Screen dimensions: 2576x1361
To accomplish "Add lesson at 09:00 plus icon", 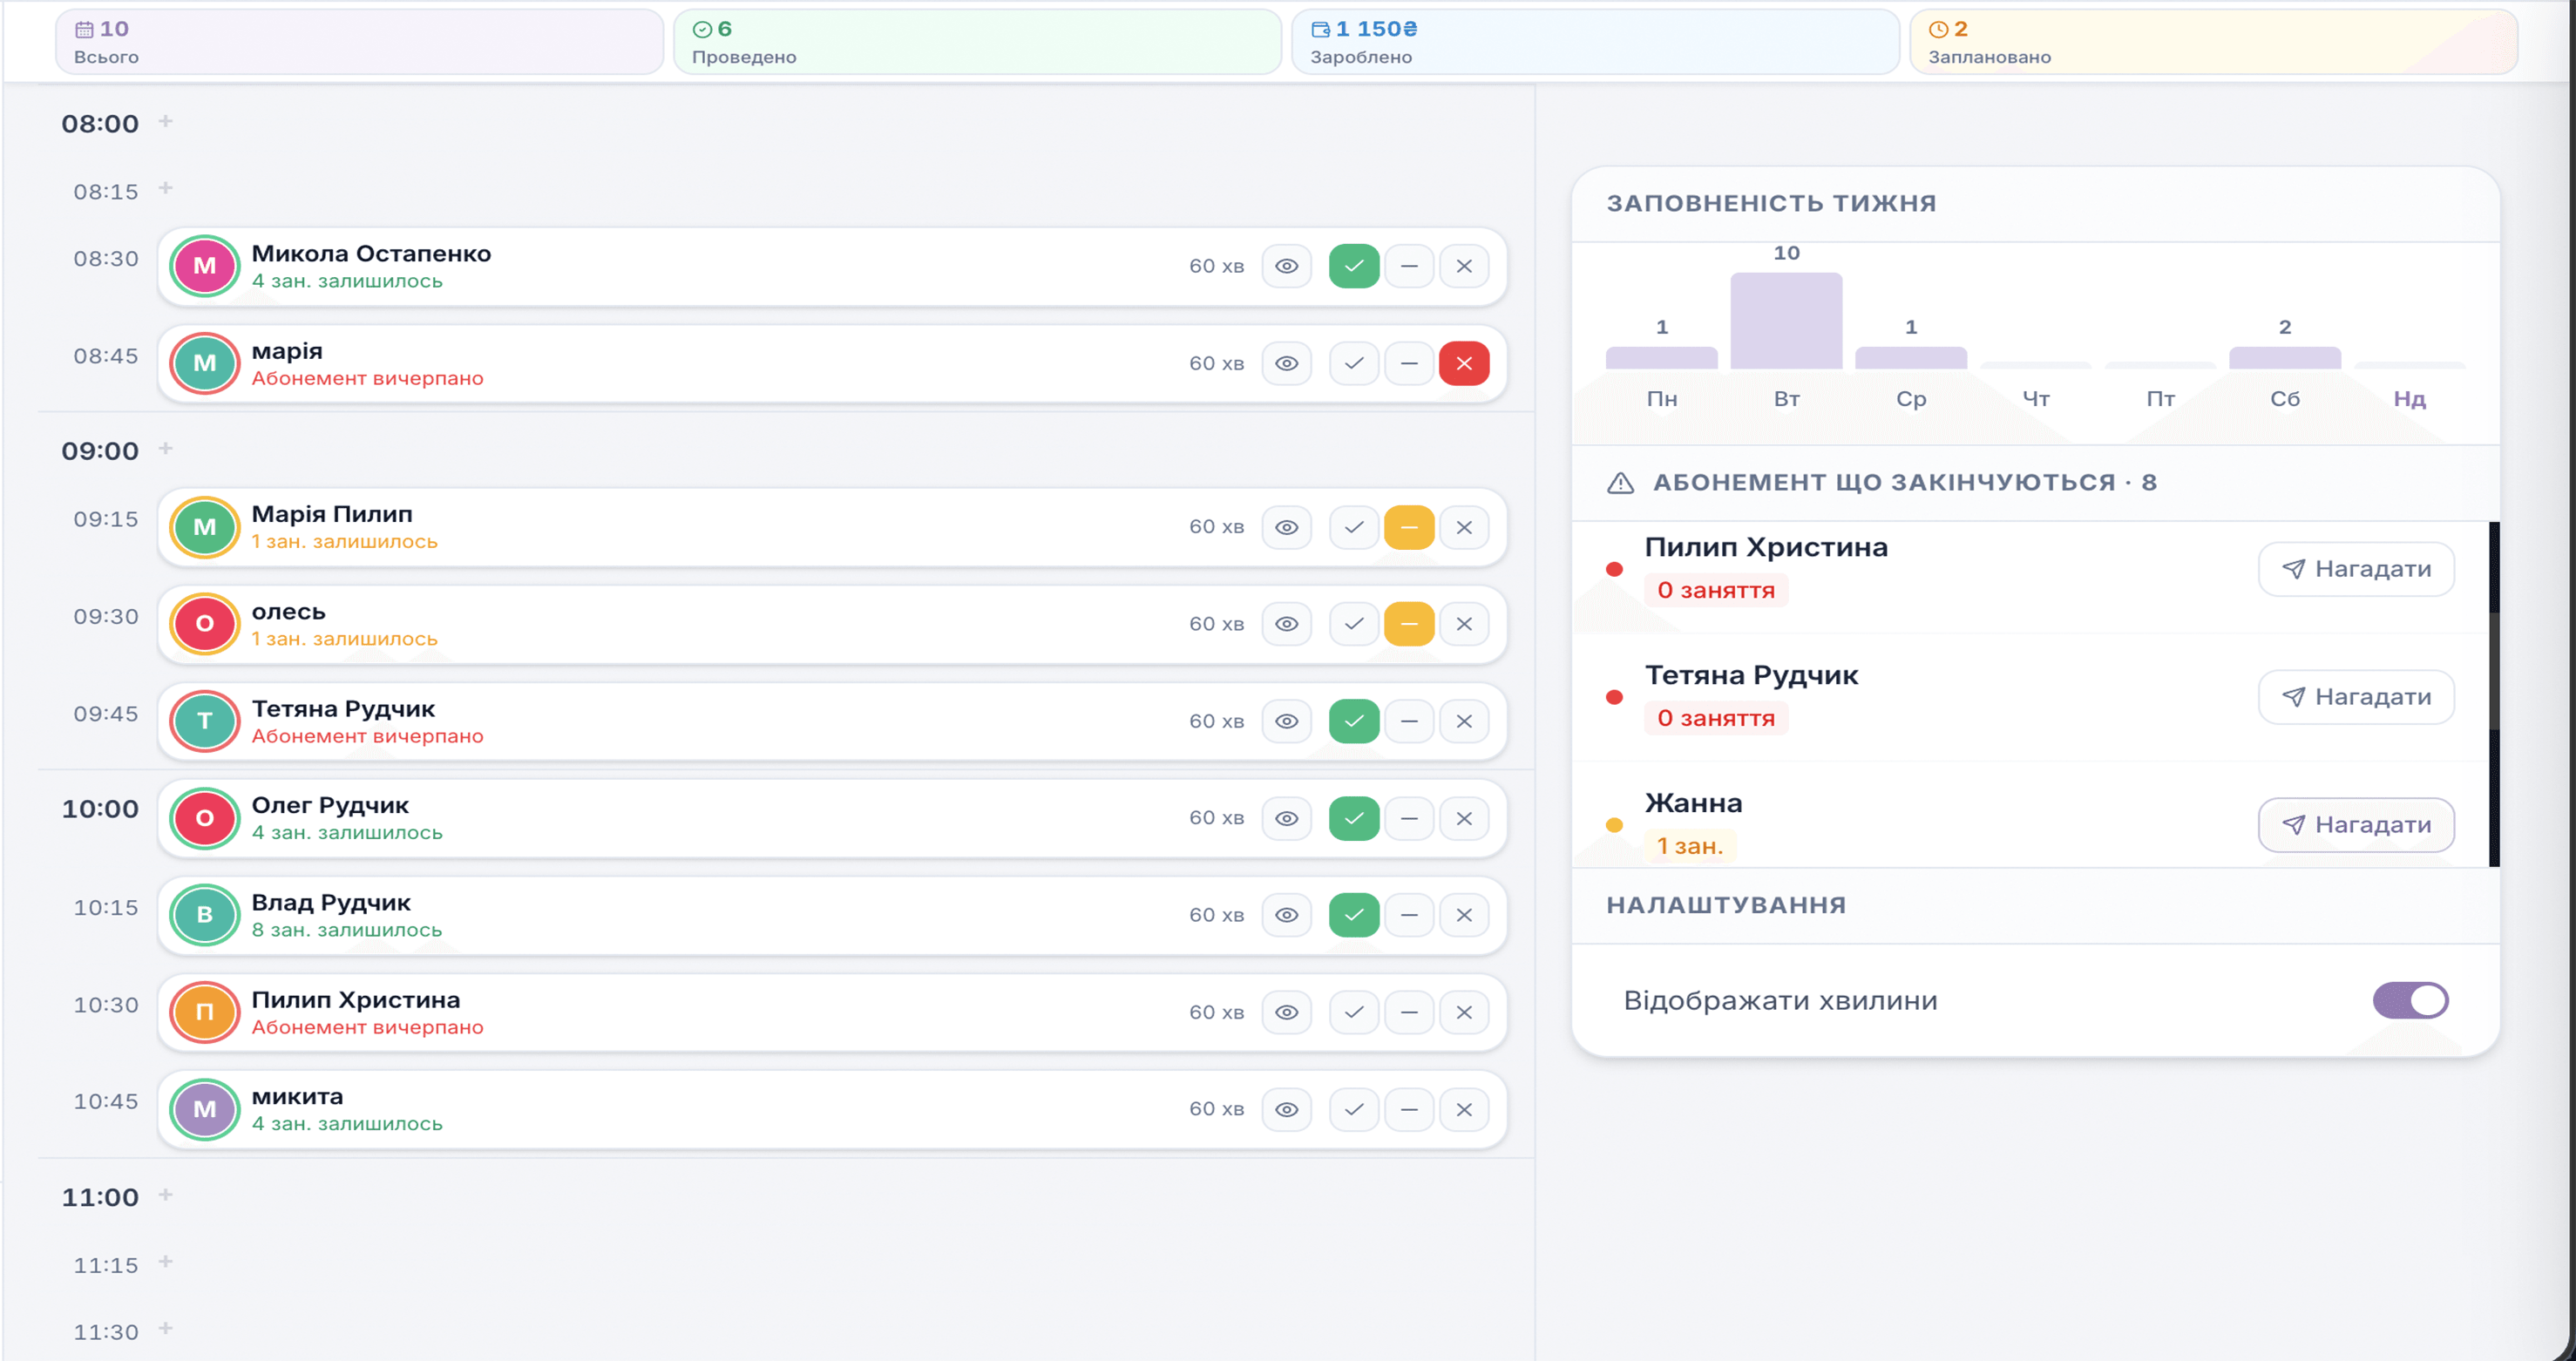I will [x=166, y=448].
